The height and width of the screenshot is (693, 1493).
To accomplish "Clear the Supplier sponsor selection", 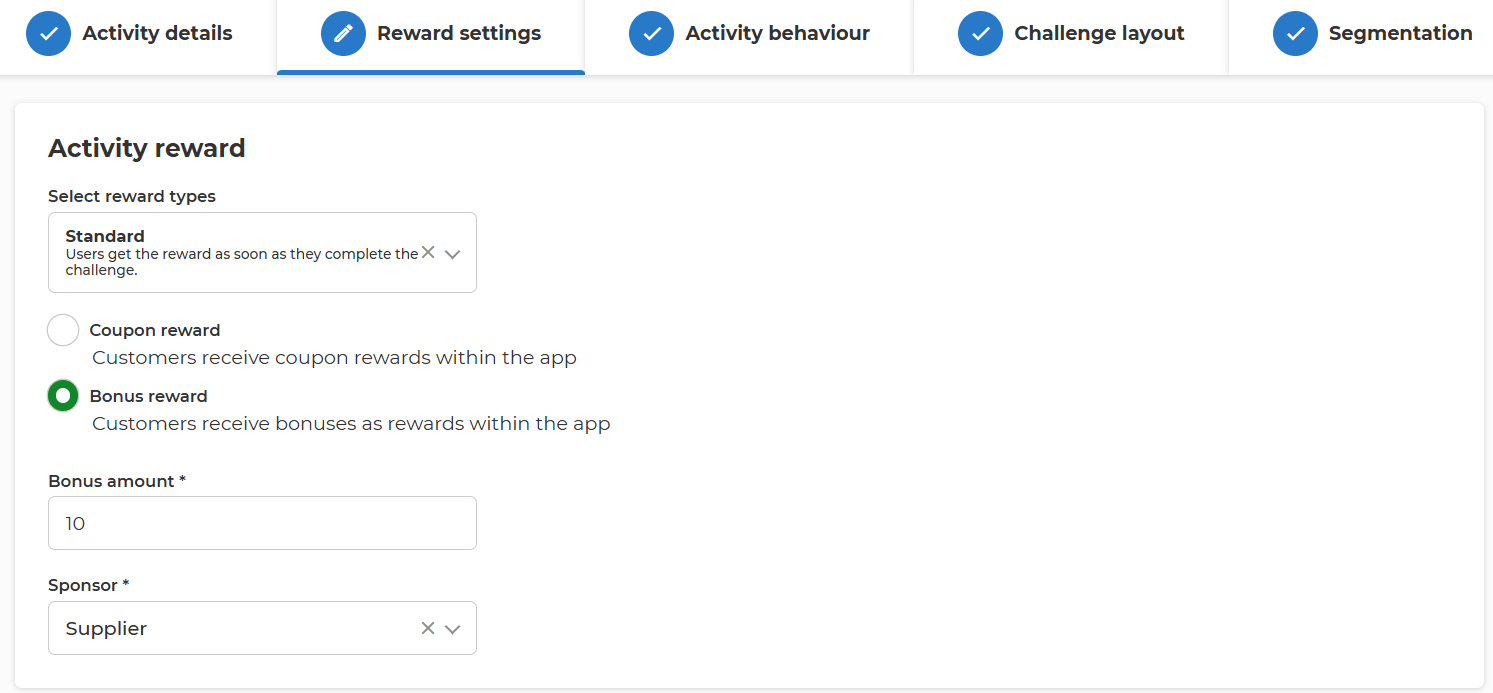I will [x=428, y=628].
